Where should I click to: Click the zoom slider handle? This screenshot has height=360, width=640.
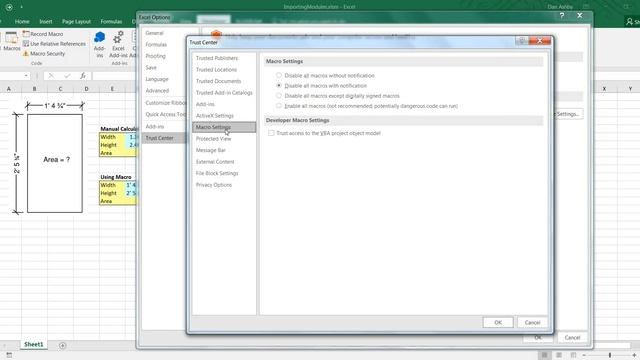coord(610,356)
